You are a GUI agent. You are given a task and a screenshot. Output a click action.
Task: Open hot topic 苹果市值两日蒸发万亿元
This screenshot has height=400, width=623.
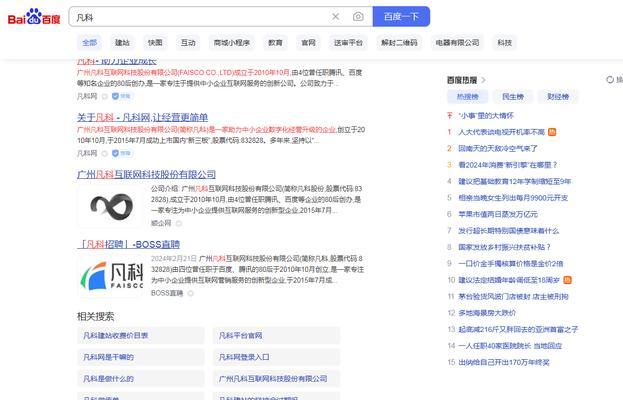(x=498, y=214)
